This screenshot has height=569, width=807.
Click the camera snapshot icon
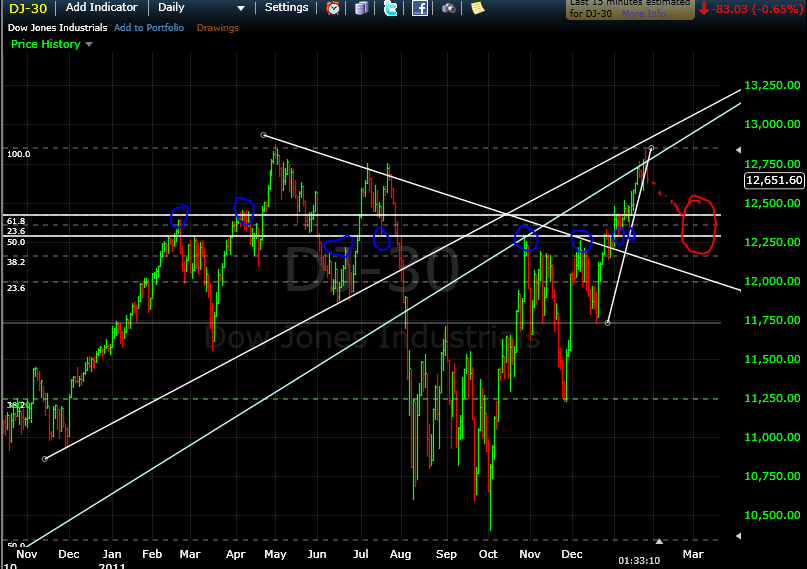(449, 8)
